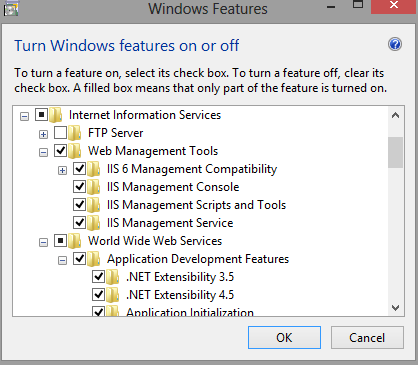The height and width of the screenshot is (365, 418).
Task: Uncheck the IIS Management Console checkbox
Action: 79,187
